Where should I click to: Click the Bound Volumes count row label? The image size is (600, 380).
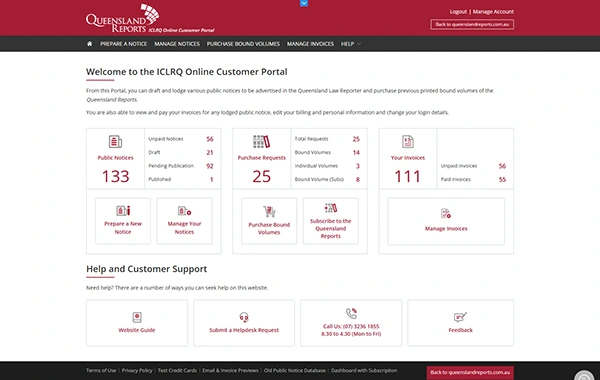click(313, 152)
